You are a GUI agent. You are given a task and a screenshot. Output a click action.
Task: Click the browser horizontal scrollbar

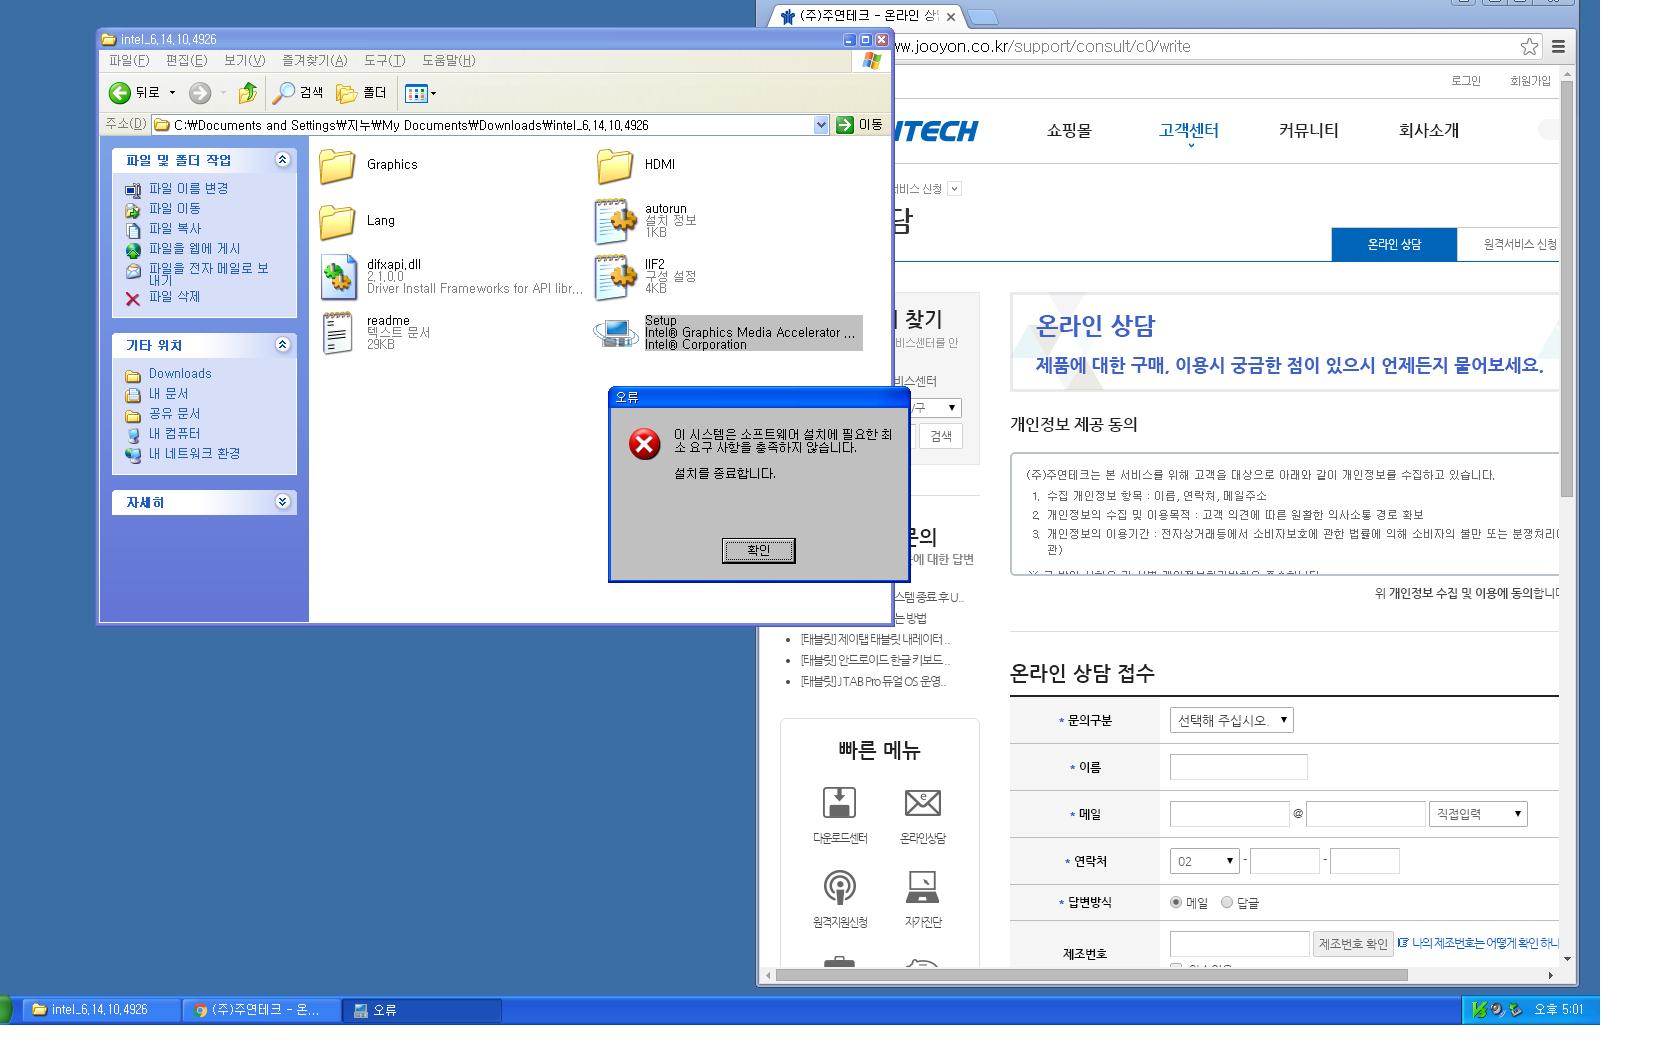(1091, 975)
